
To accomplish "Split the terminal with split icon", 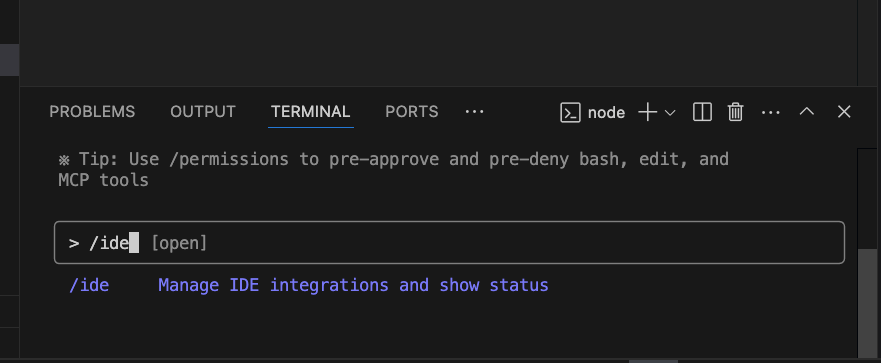I will [702, 112].
